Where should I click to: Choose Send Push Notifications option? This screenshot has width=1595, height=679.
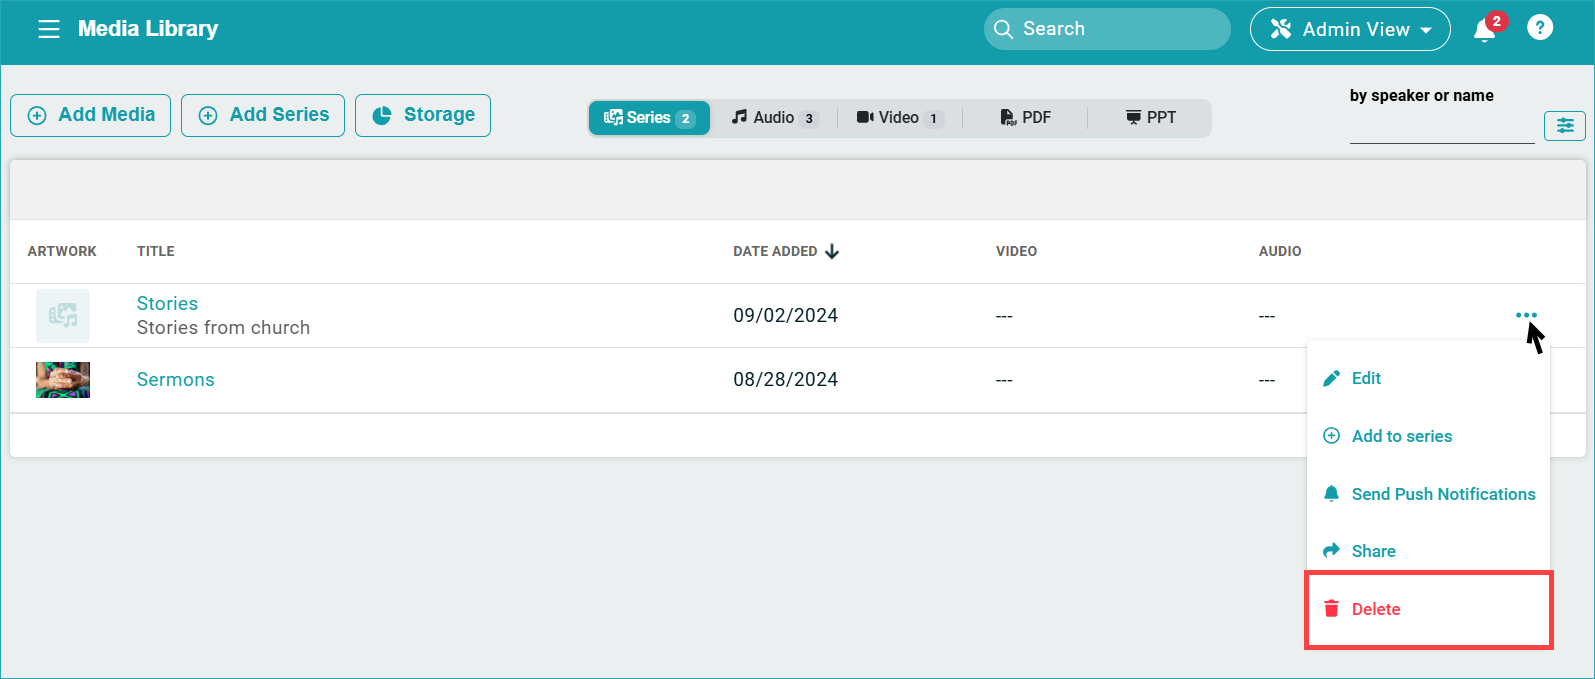point(1442,494)
